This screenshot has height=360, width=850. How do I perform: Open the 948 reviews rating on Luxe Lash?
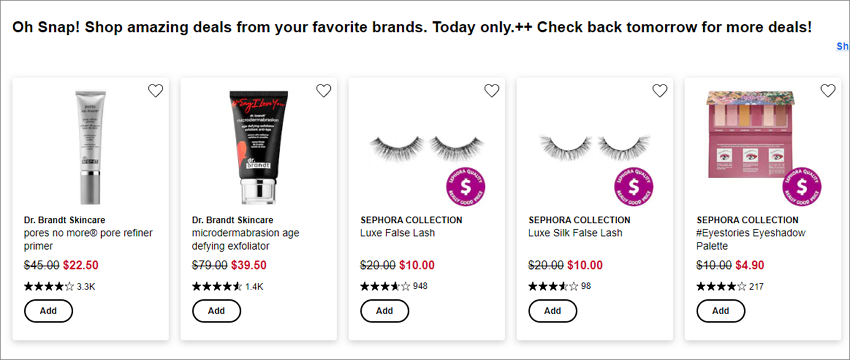(x=394, y=286)
